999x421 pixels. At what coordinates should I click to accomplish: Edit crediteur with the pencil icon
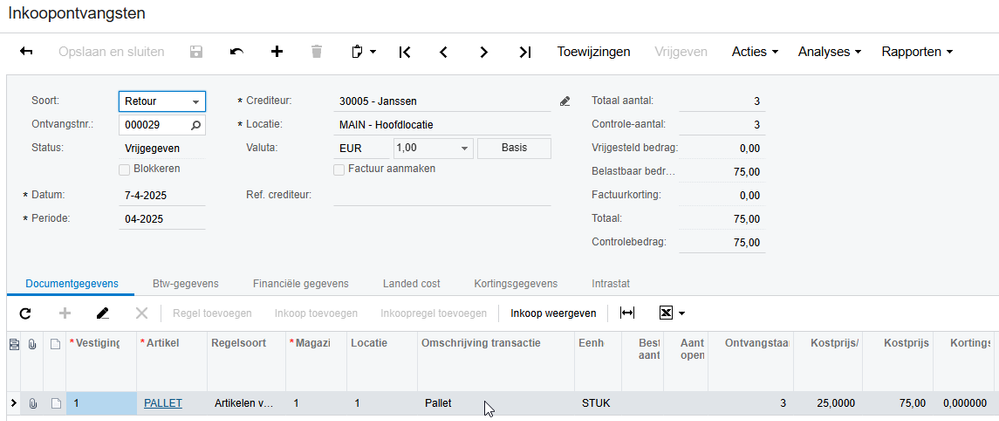coord(564,101)
